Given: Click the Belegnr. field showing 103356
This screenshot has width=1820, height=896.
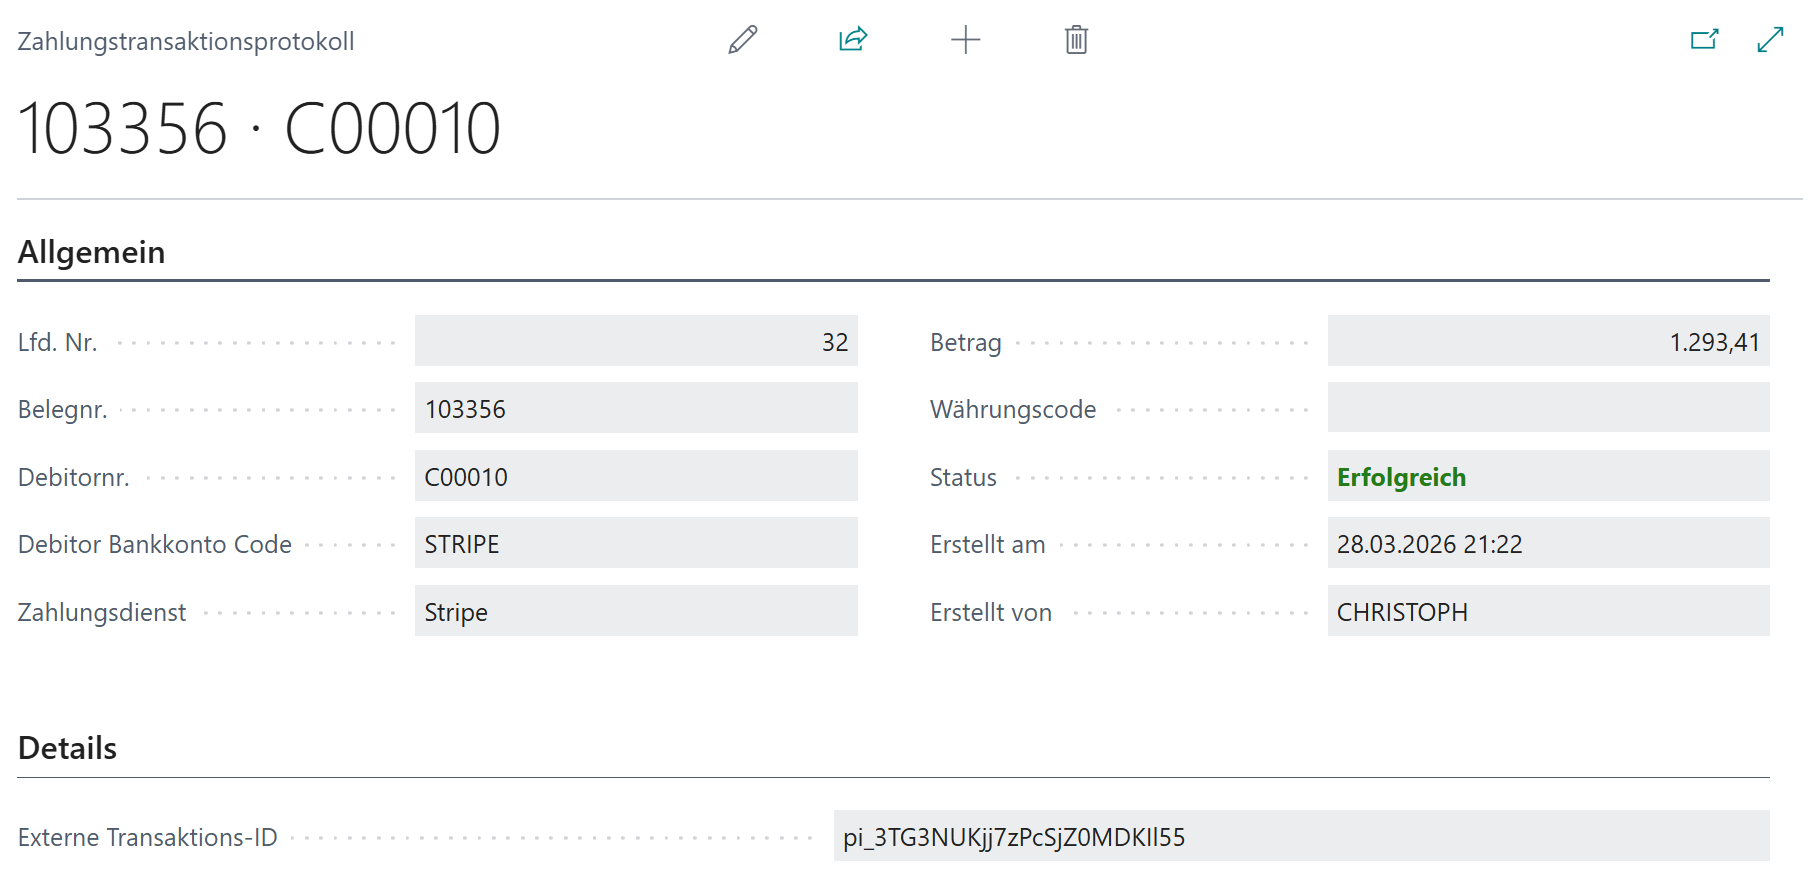Looking at the screenshot, I should [636, 409].
